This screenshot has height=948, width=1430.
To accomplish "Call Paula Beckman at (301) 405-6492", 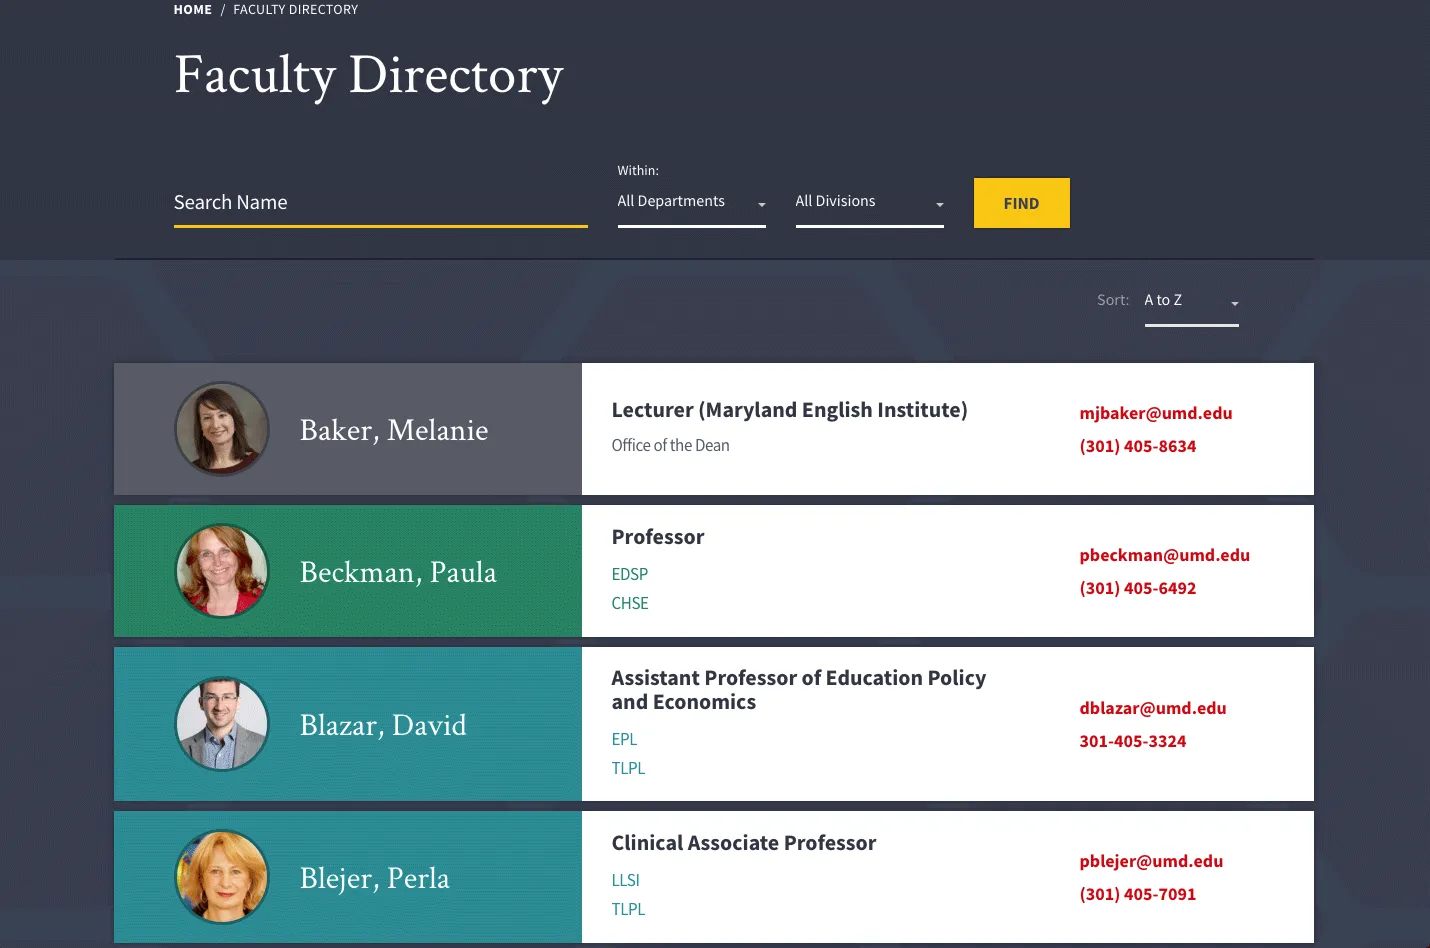I will pyautogui.click(x=1137, y=588).
